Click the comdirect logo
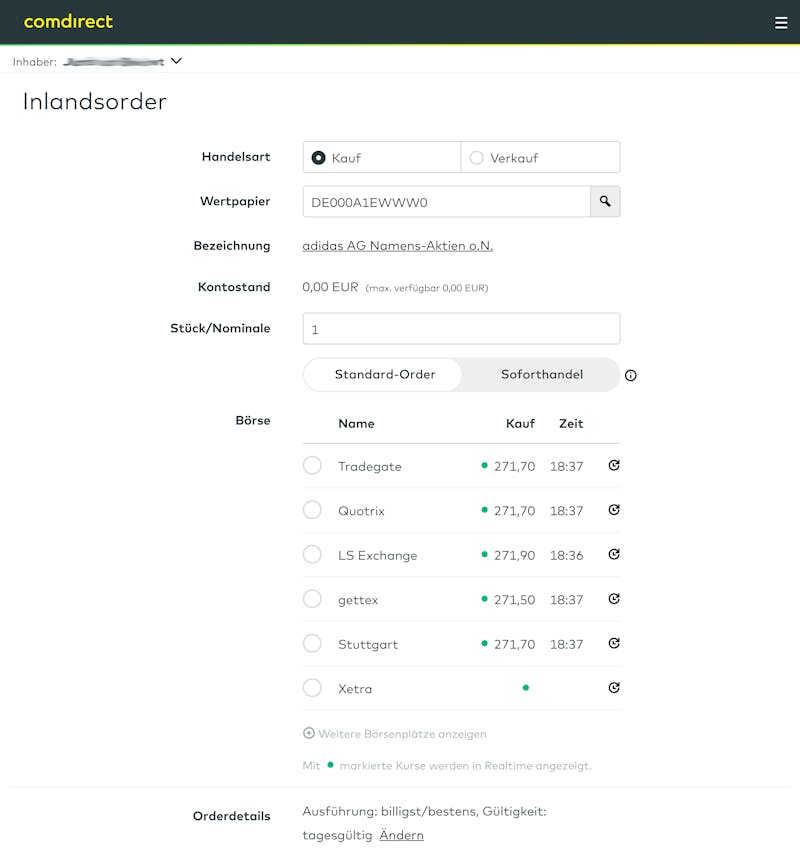Image resolution: width=800 pixels, height=866 pixels. point(68,22)
